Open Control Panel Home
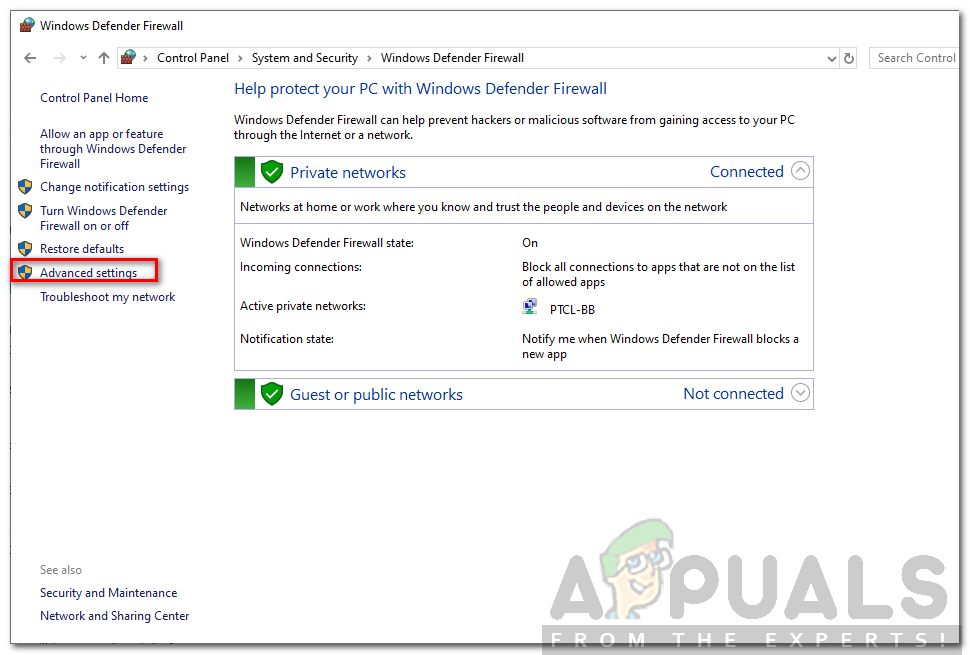 pyautogui.click(x=94, y=98)
